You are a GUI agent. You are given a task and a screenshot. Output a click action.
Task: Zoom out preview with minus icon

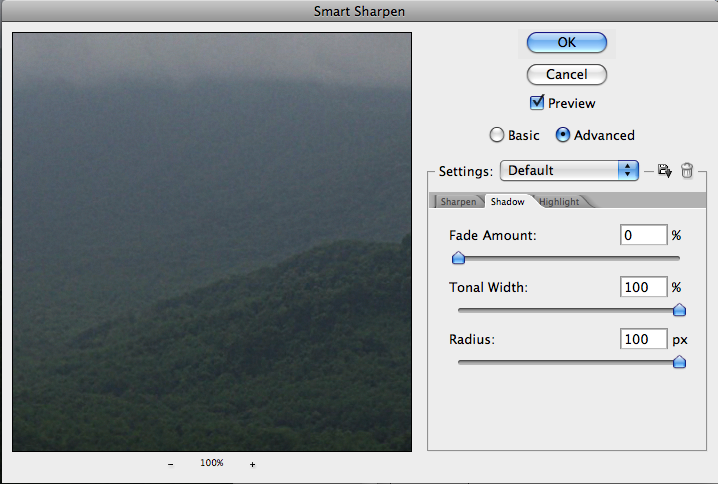(x=170, y=464)
